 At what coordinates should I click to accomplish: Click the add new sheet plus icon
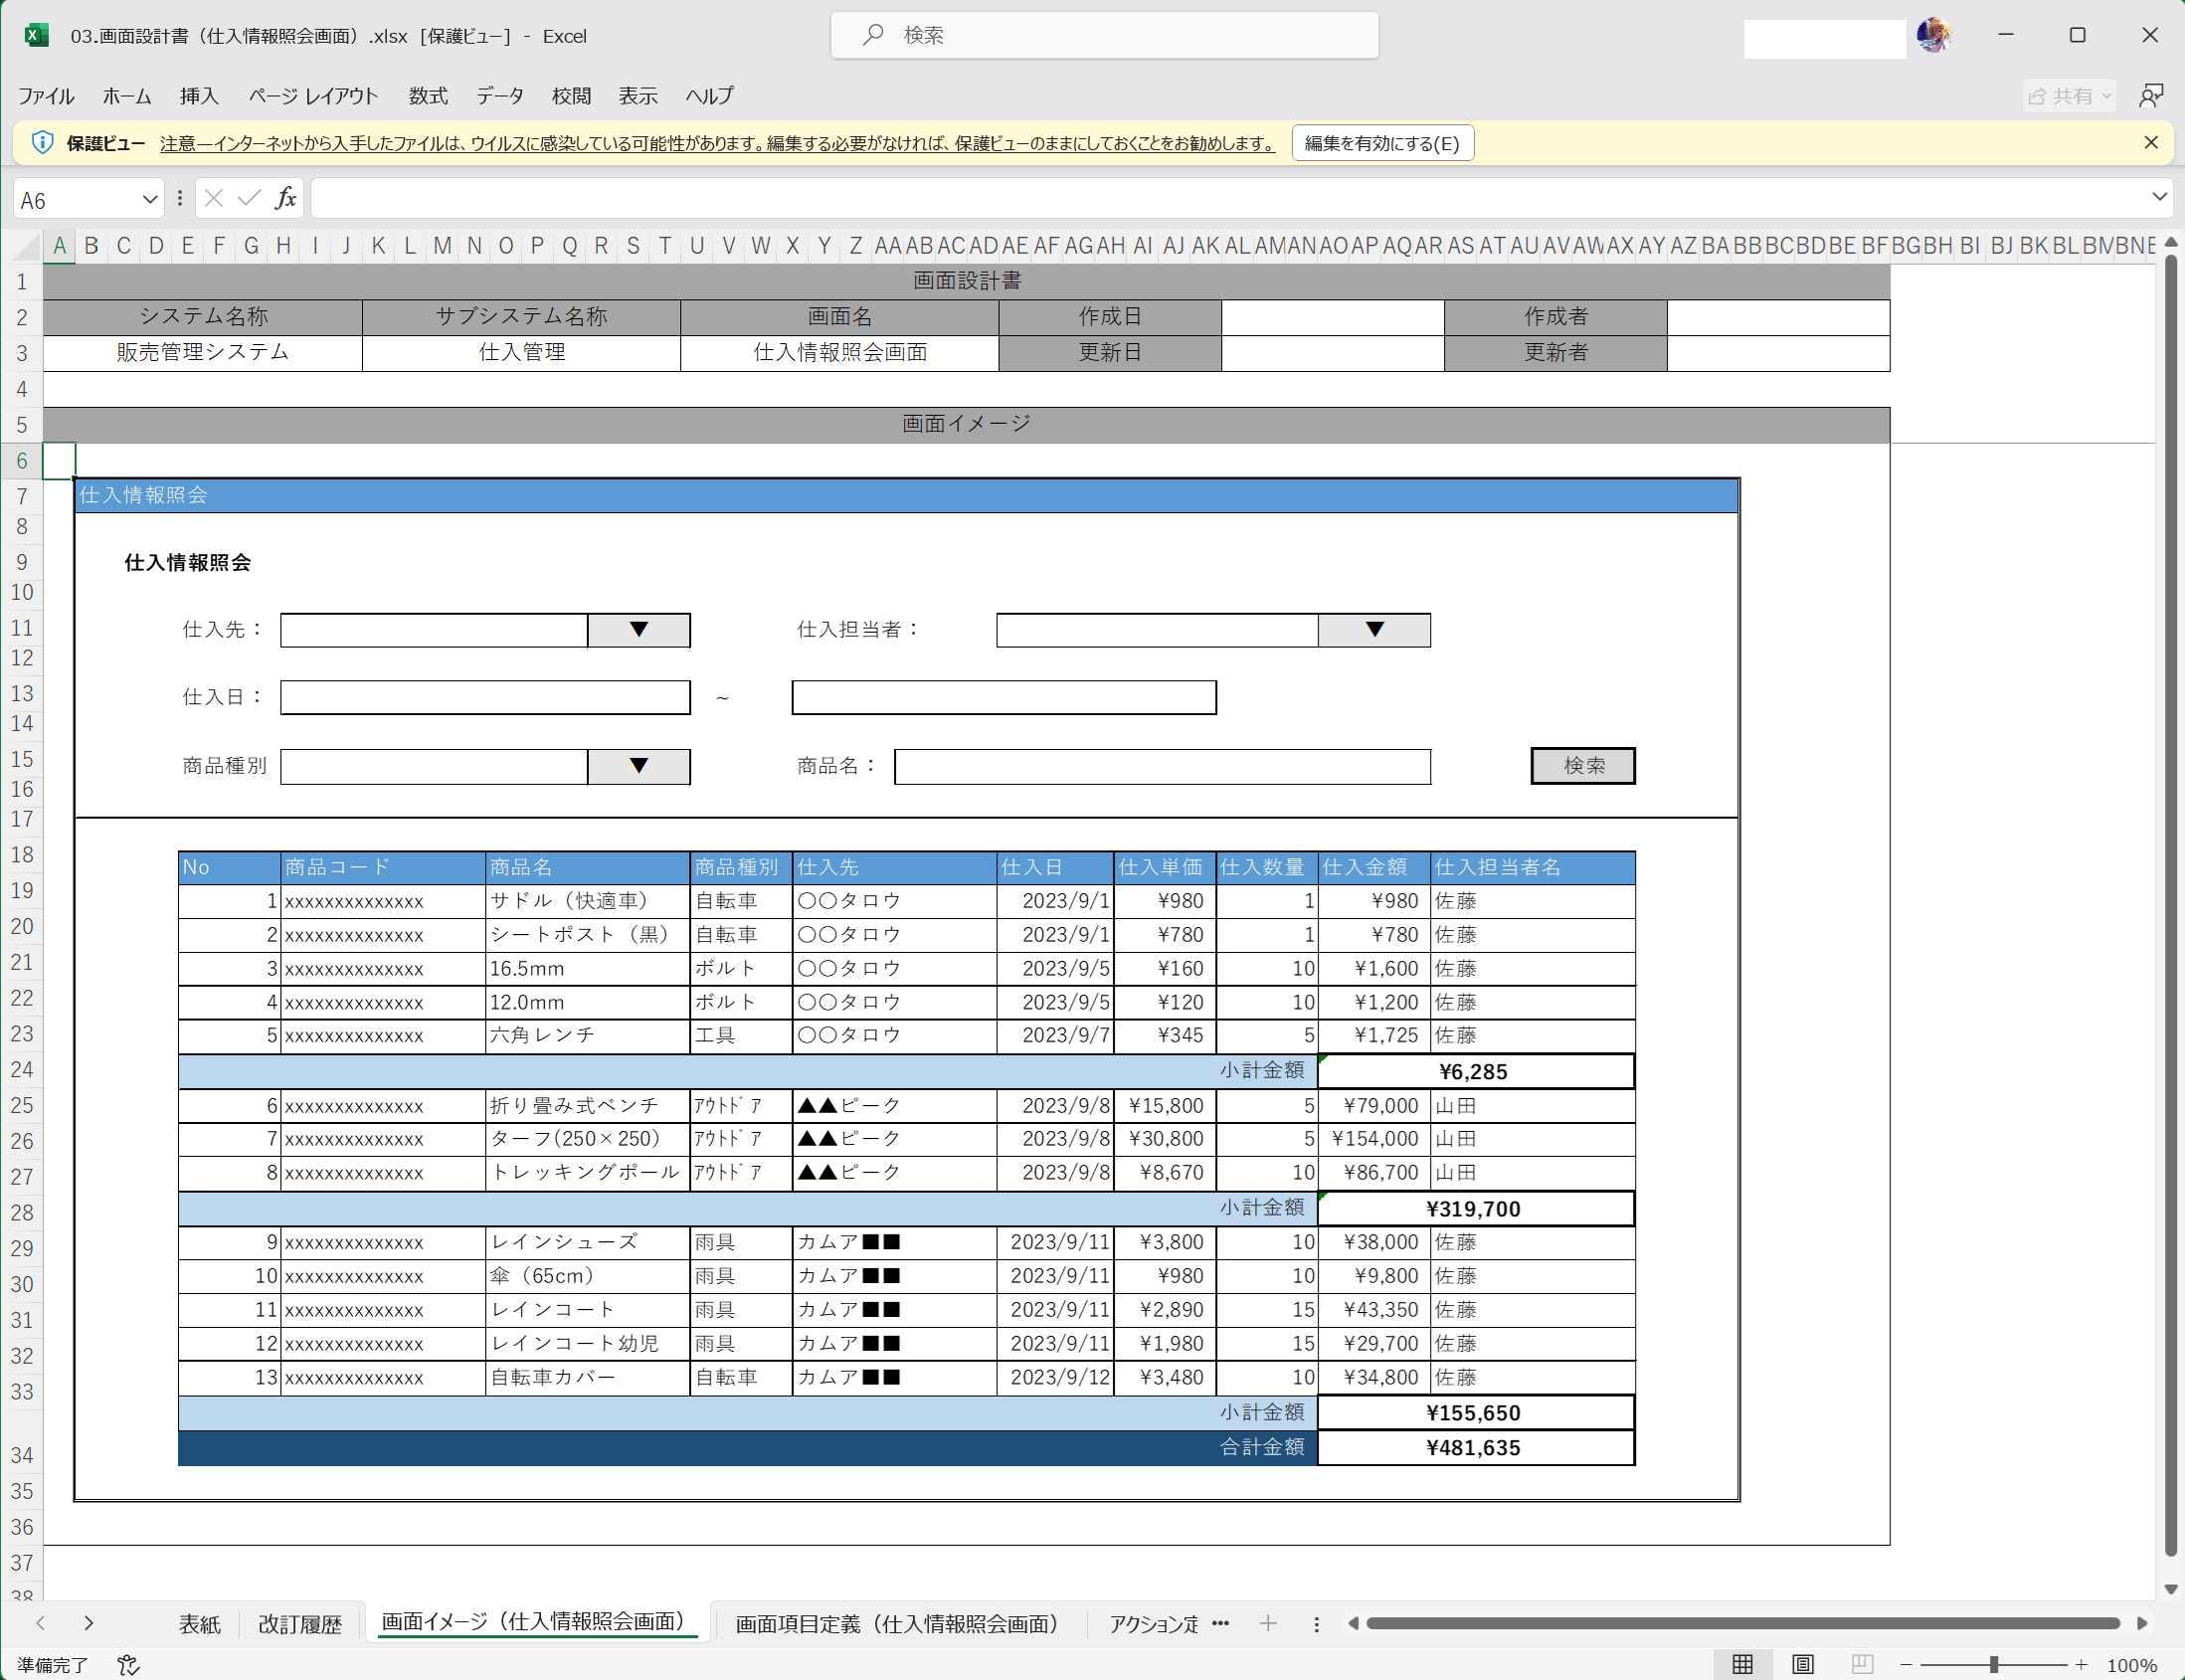[x=1268, y=1623]
